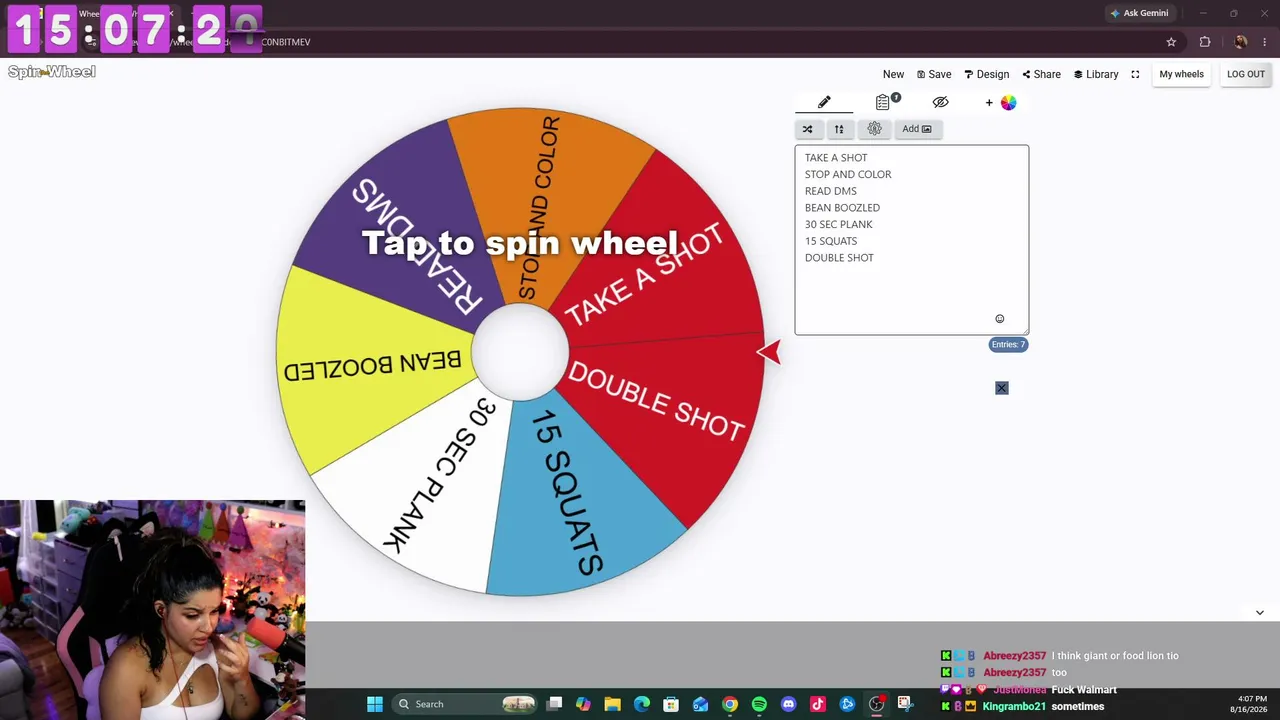This screenshot has height=720, width=1280.
Task: Open TikTok from the taskbar
Action: pyautogui.click(x=818, y=704)
